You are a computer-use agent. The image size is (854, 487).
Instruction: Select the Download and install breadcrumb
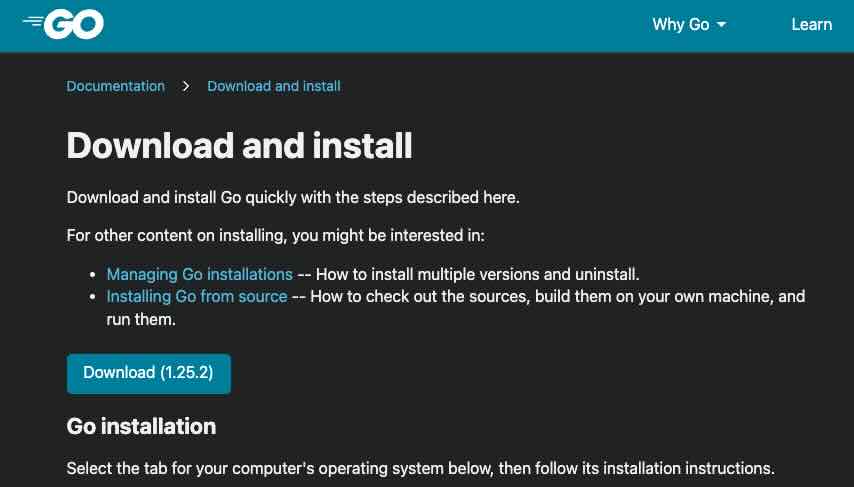[273, 86]
